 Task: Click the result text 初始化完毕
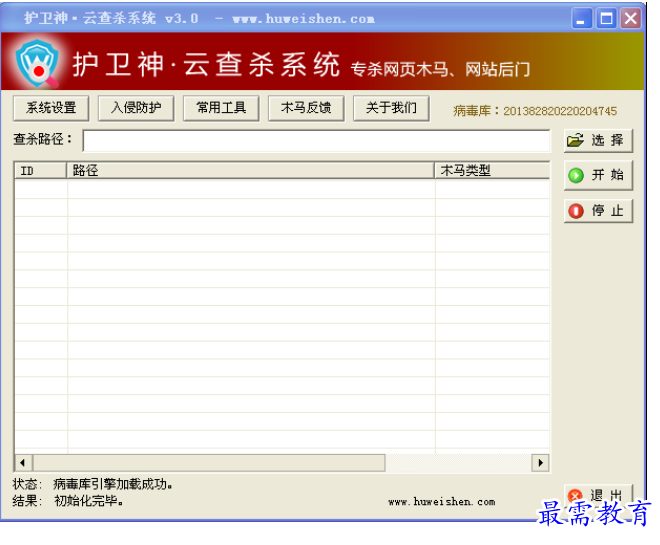coord(89,501)
